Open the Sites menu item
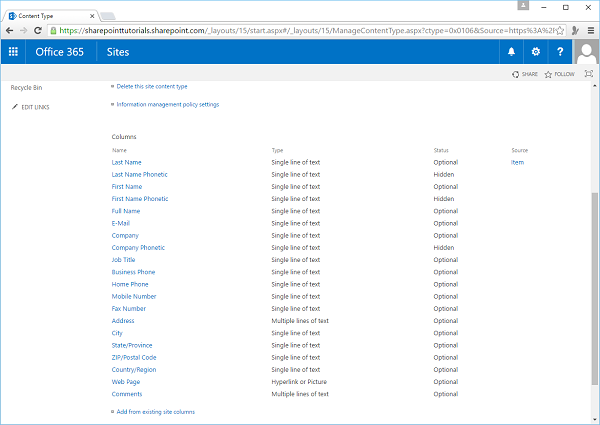This screenshot has height=425, width=600. click(x=118, y=52)
